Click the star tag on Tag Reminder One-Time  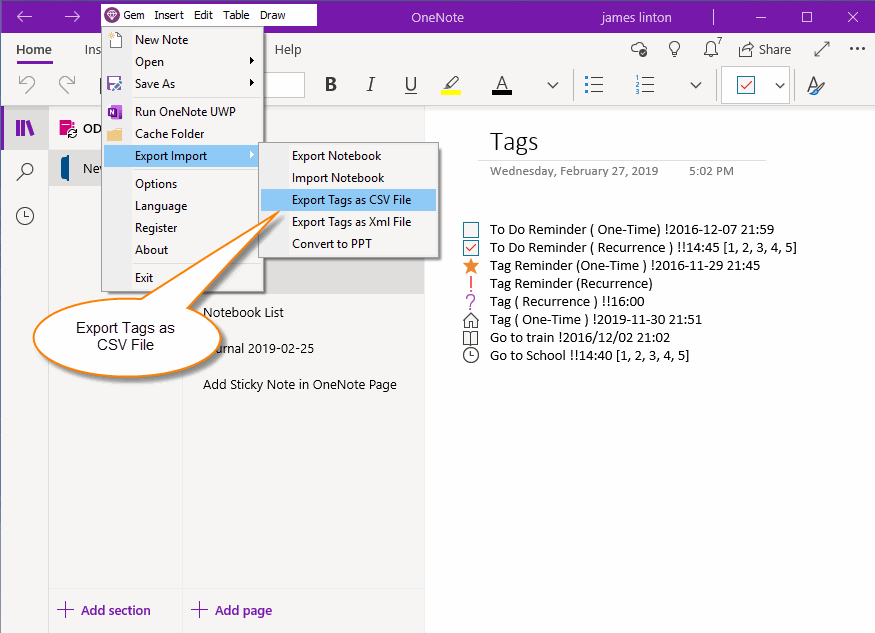click(471, 266)
